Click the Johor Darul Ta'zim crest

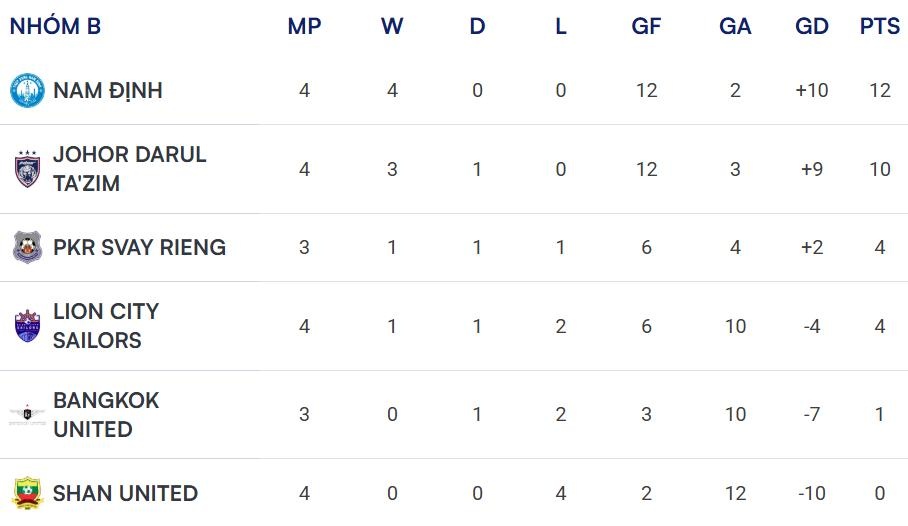click(x=27, y=169)
